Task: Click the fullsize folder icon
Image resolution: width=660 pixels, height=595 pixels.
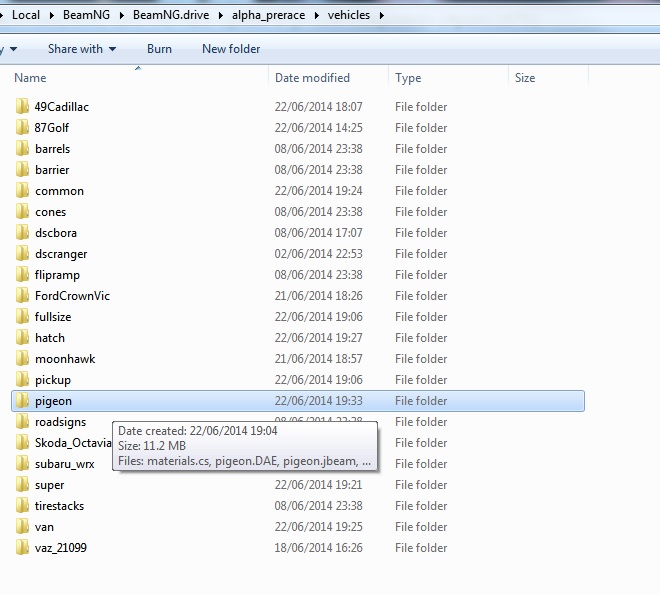Action: click(x=22, y=317)
